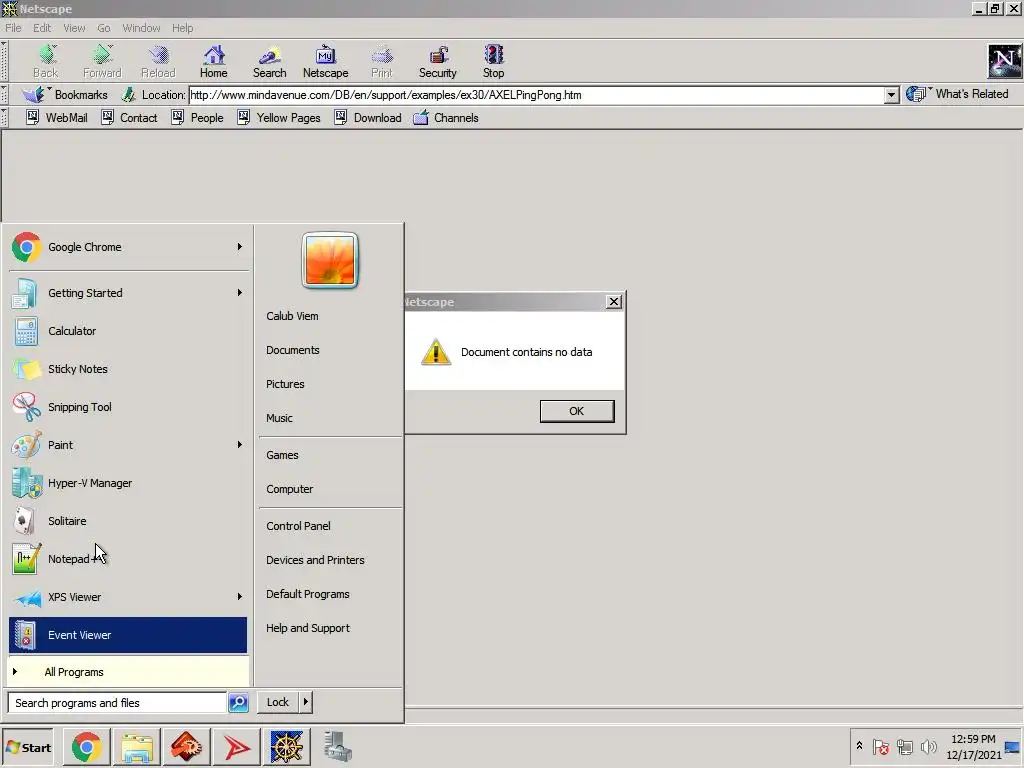
Task: Open WebMail personal toolbar shortcut
Action: pyautogui.click(x=56, y=118)
